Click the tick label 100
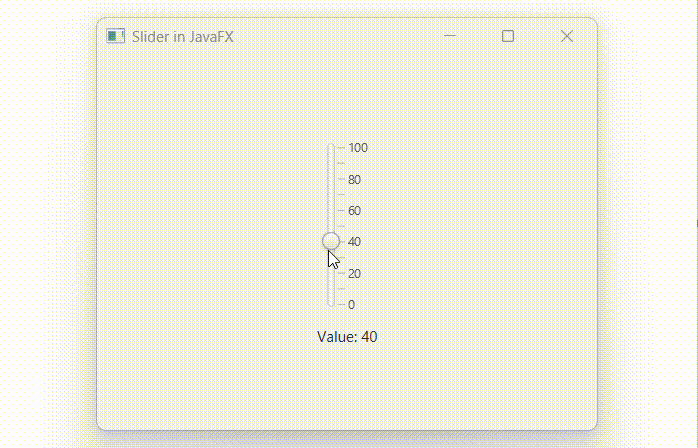Image resolution: width=698 pixels, height=448 pixels. 358,148
